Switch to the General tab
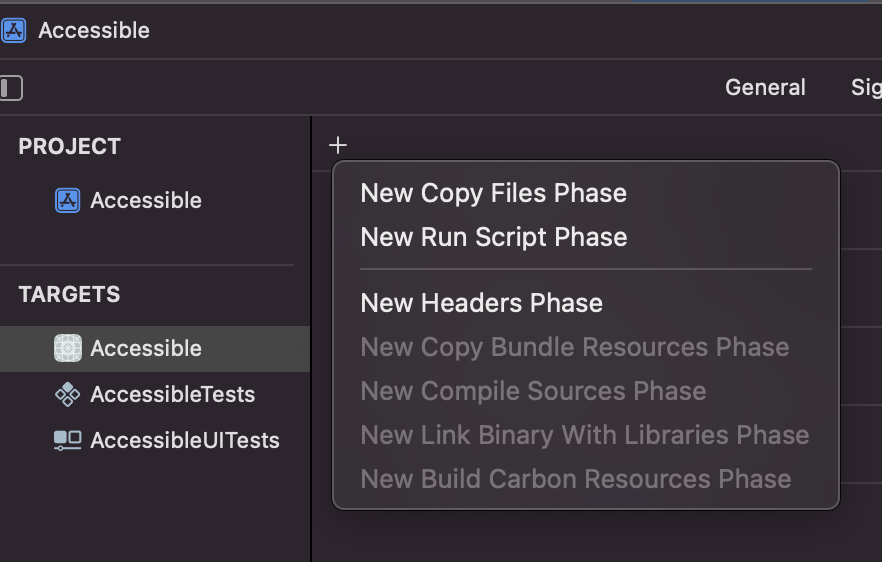Screen dimensions: 882x562 point(765,88)
